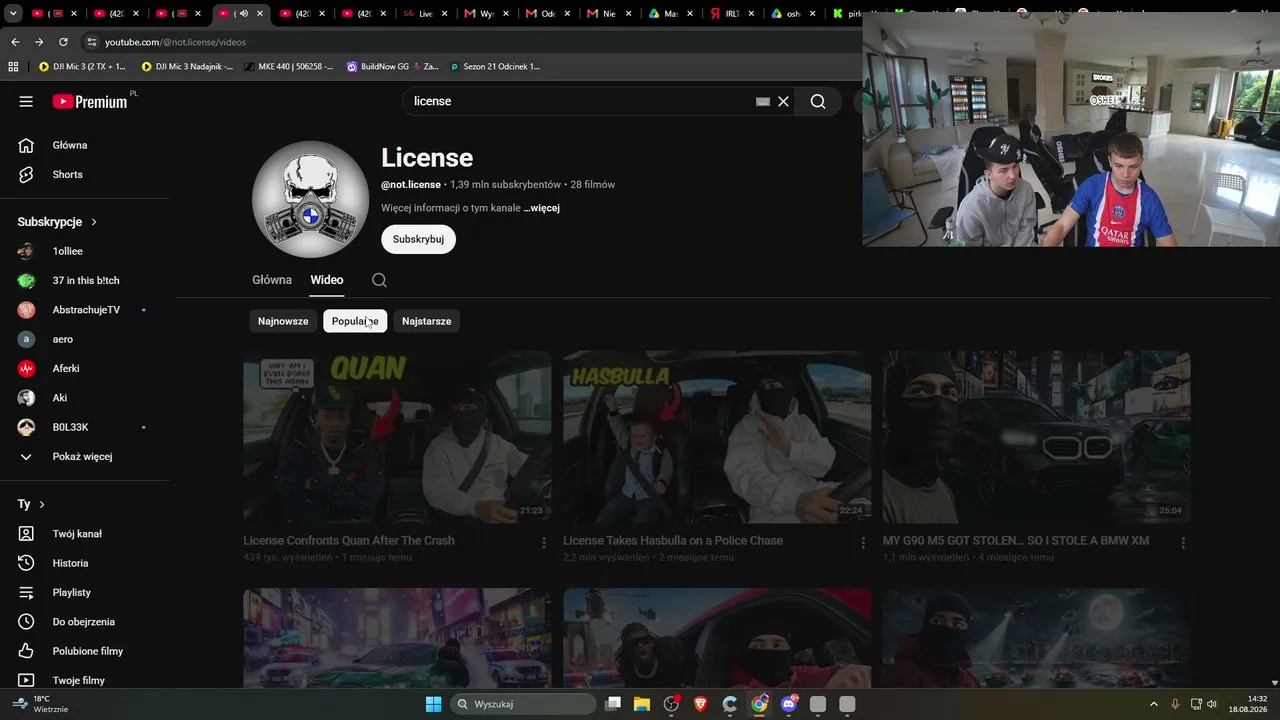Viewport: 1280px width, 720px height.
Task: Click the magnifier search button beside the search box
Action: tap(818, 101)
